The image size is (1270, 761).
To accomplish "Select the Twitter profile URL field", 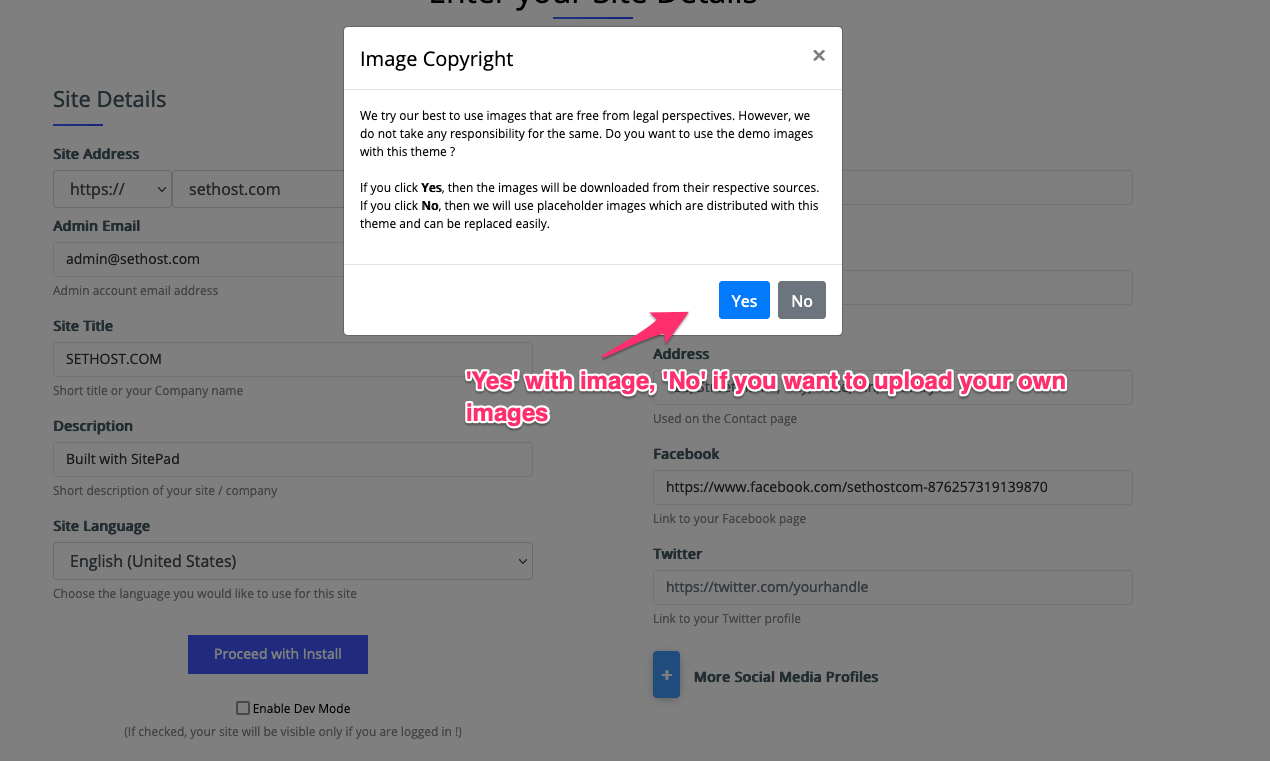I will tap(892, 587).
